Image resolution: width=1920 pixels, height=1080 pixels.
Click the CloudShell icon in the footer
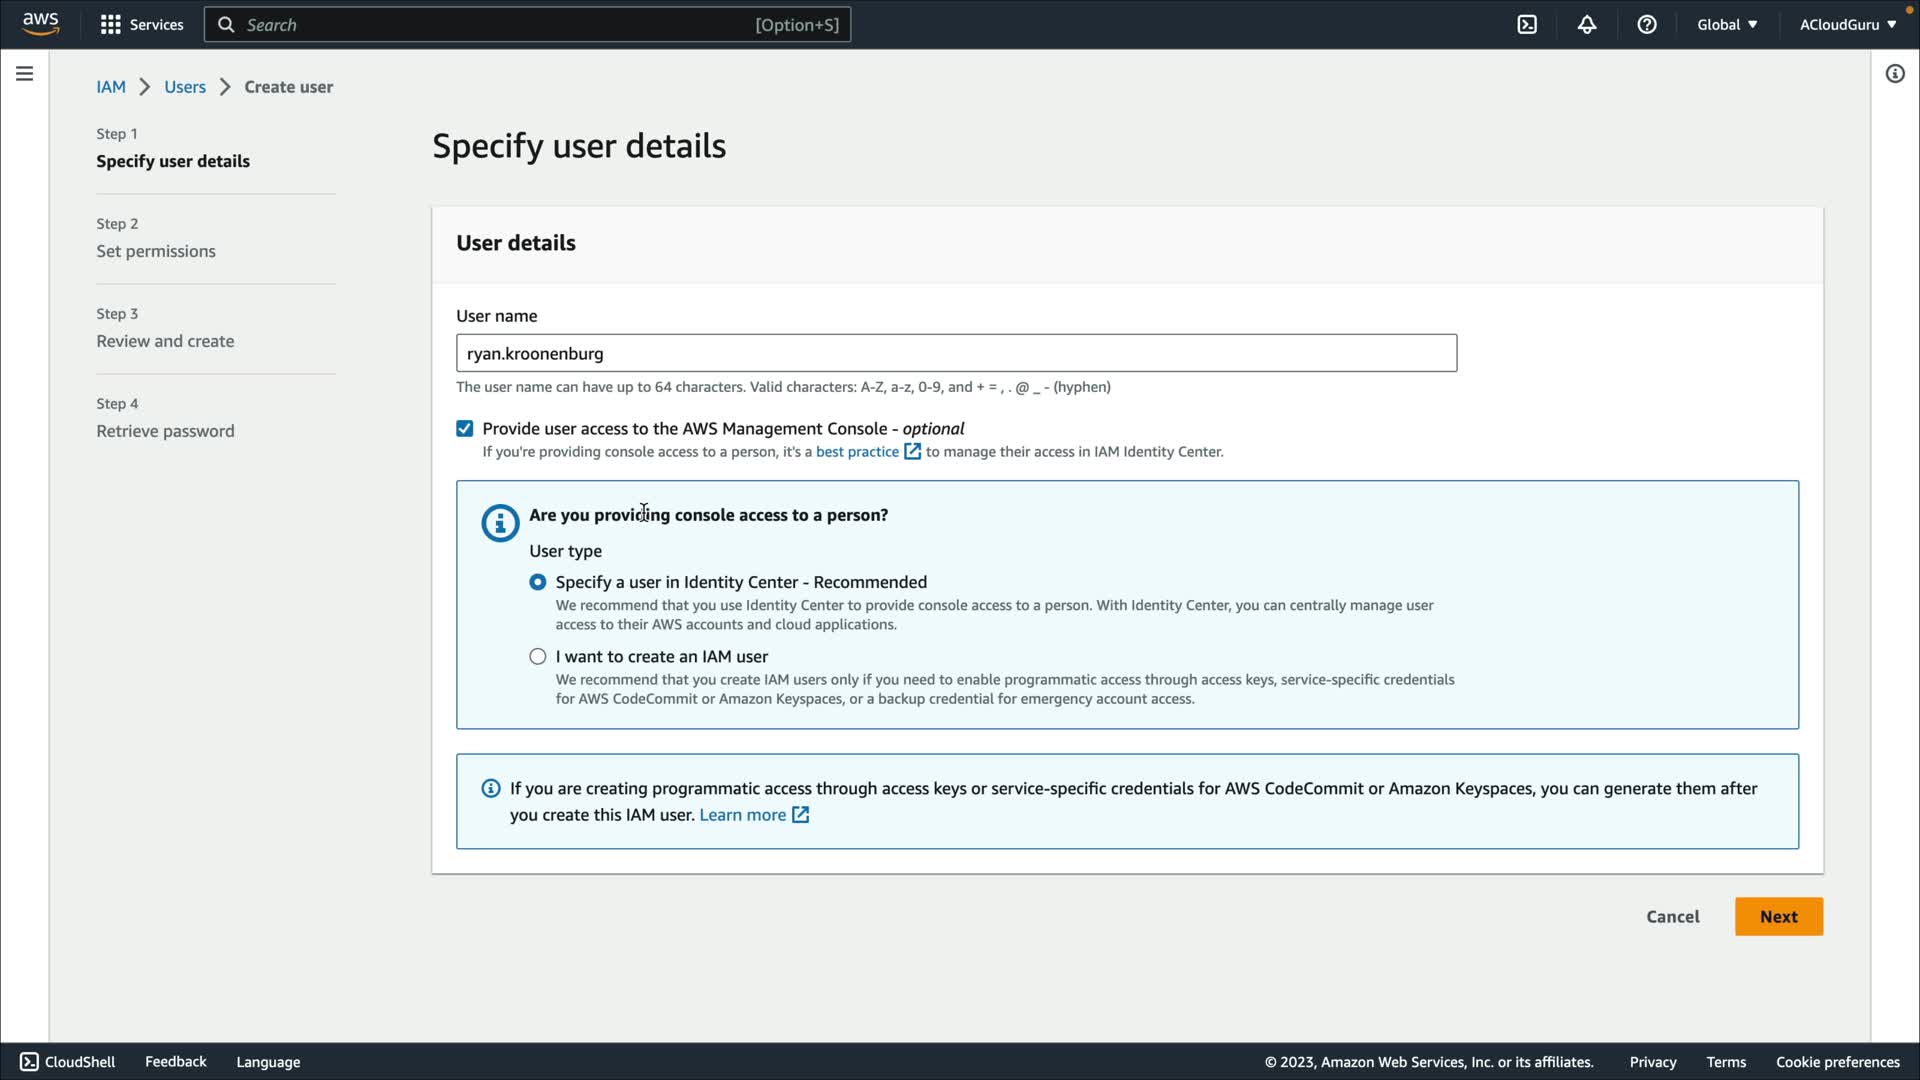coord(29,1062)
